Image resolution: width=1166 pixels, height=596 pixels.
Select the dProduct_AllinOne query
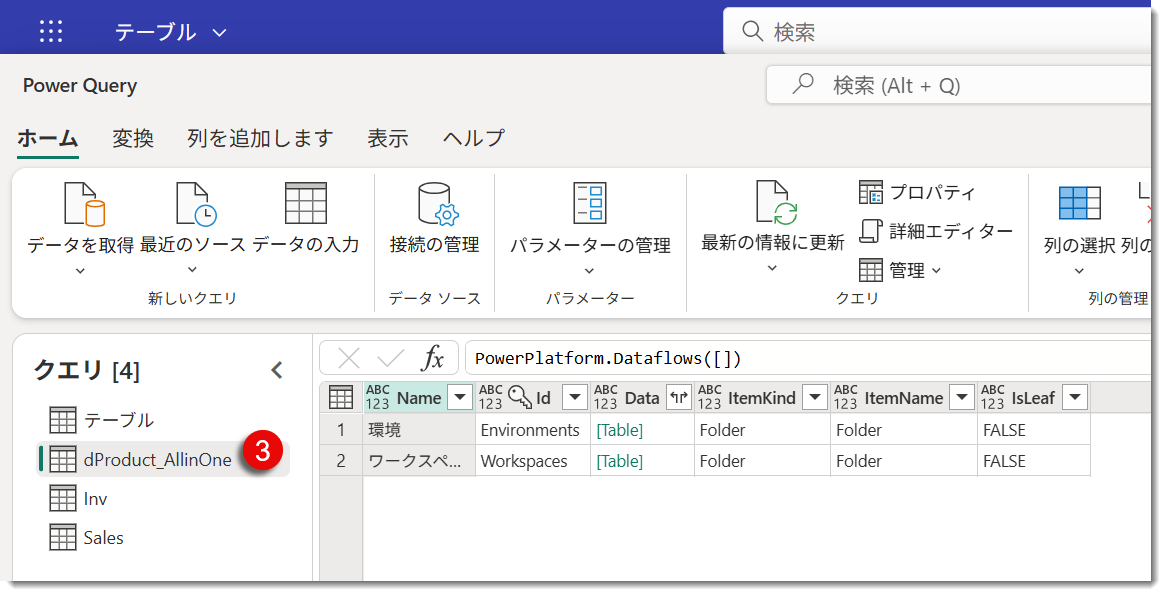[163, 459]
